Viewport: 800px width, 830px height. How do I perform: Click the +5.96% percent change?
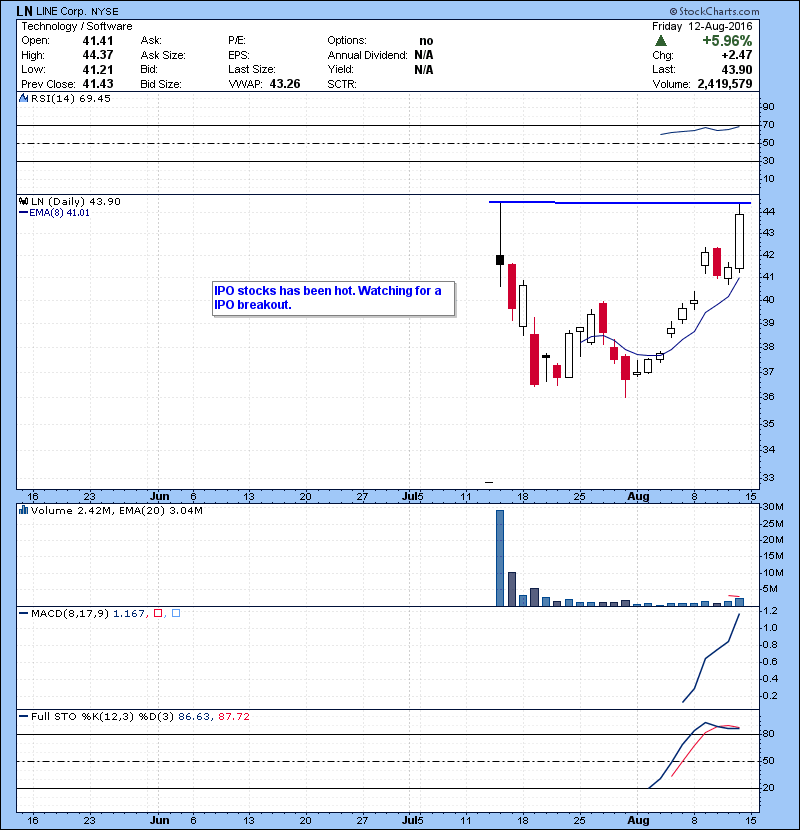coord(727,41)
